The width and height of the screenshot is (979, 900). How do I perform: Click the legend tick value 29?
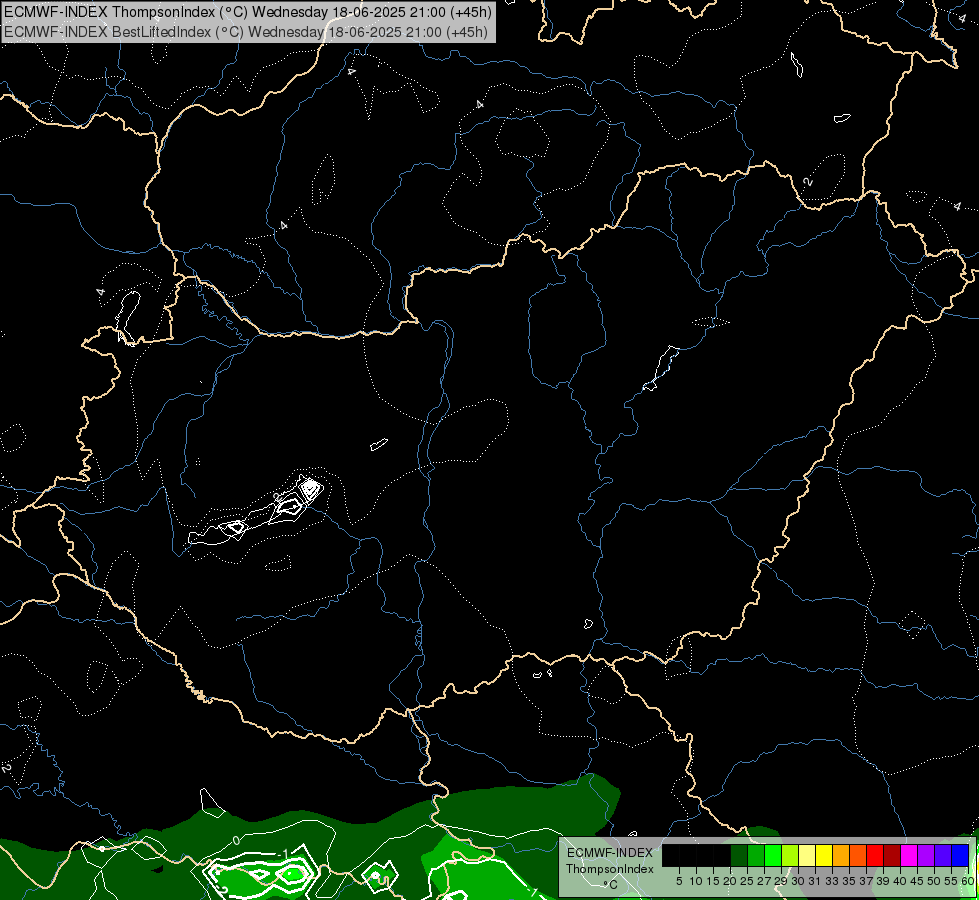pyautogui.click(x=781, y=881)
